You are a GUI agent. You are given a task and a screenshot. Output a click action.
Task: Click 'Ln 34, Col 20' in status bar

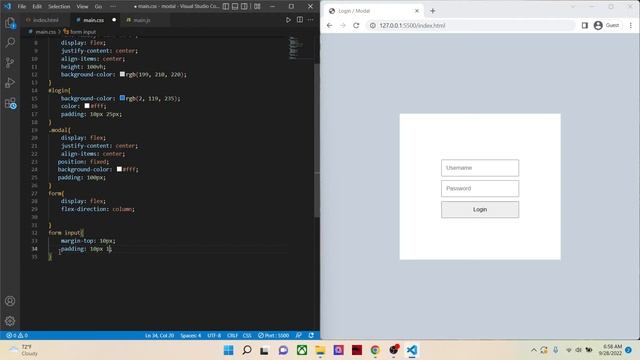(x=159, y=336)
